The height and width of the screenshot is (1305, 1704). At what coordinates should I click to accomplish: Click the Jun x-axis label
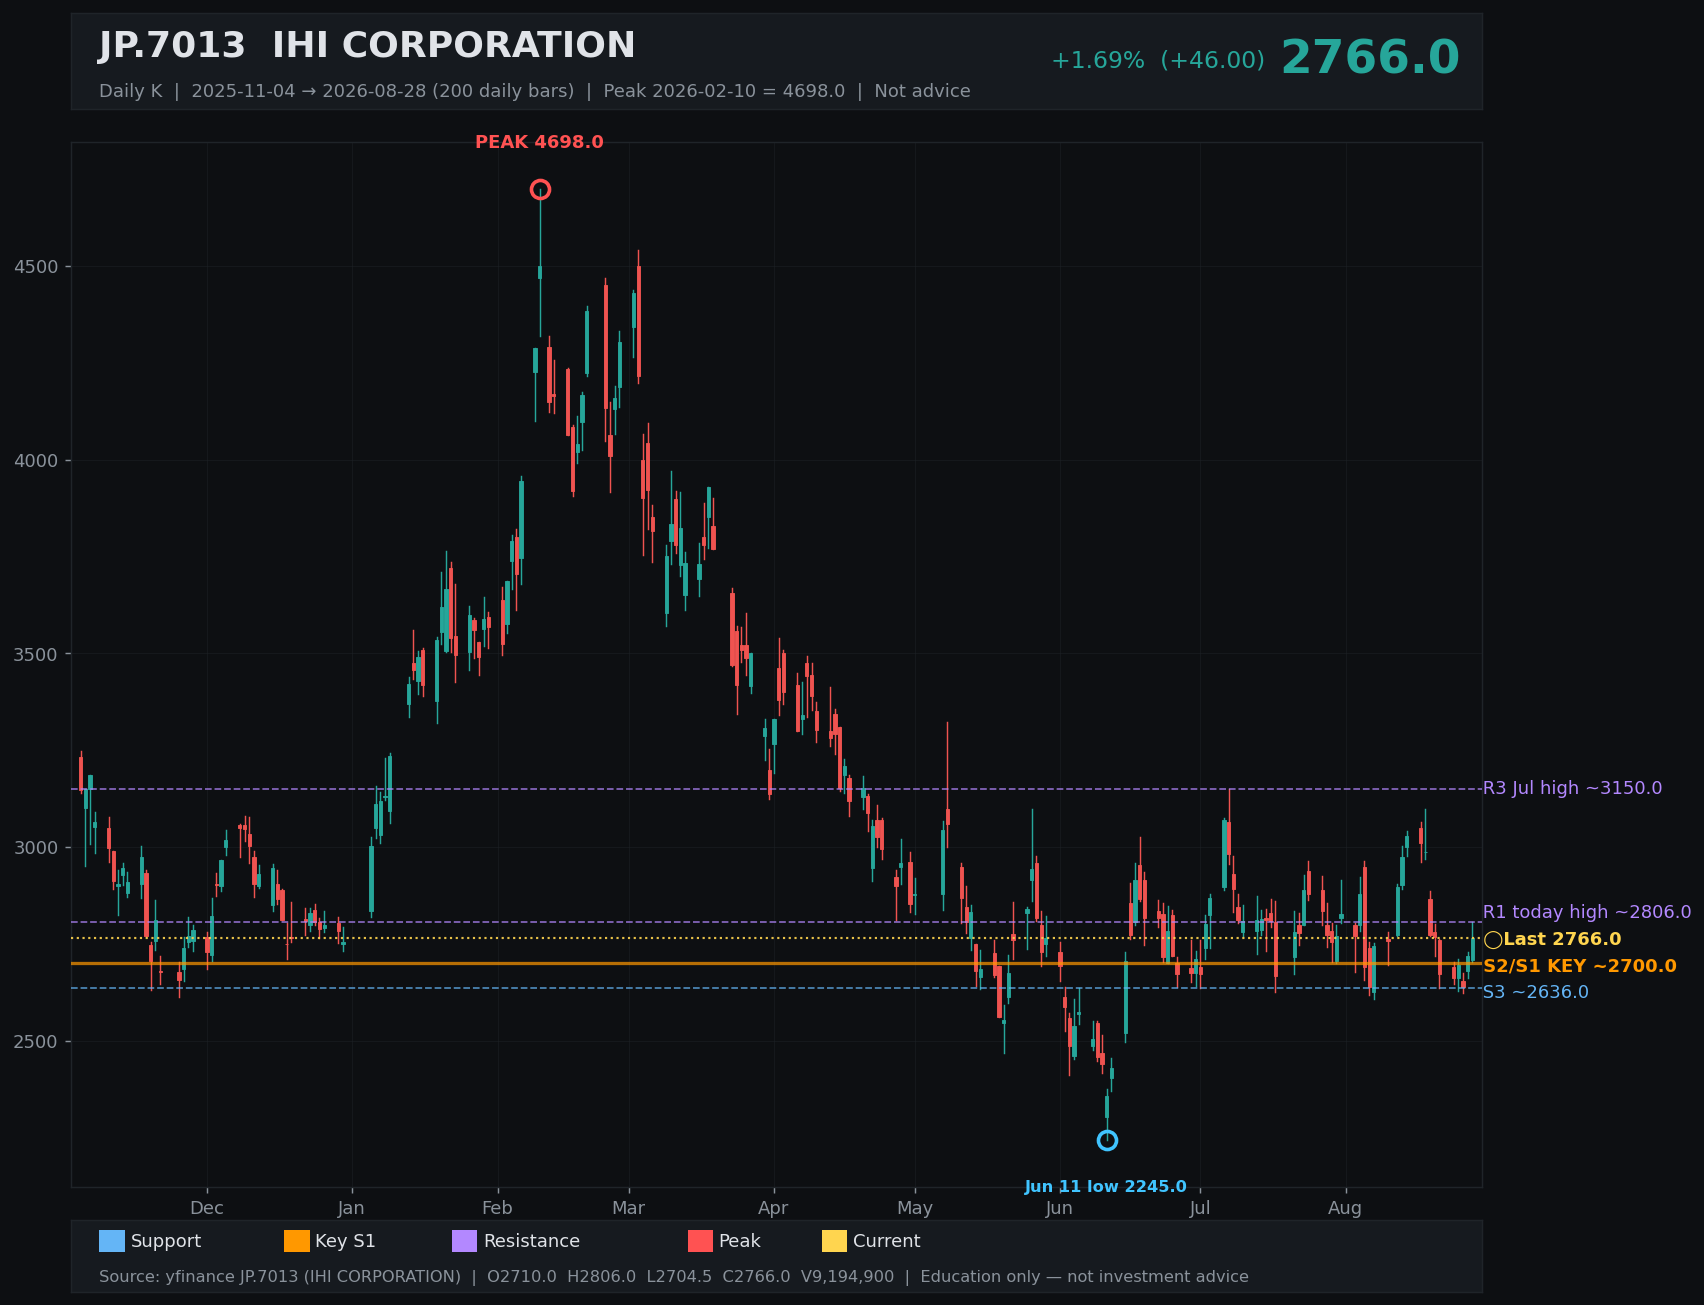(1059, 1208)
